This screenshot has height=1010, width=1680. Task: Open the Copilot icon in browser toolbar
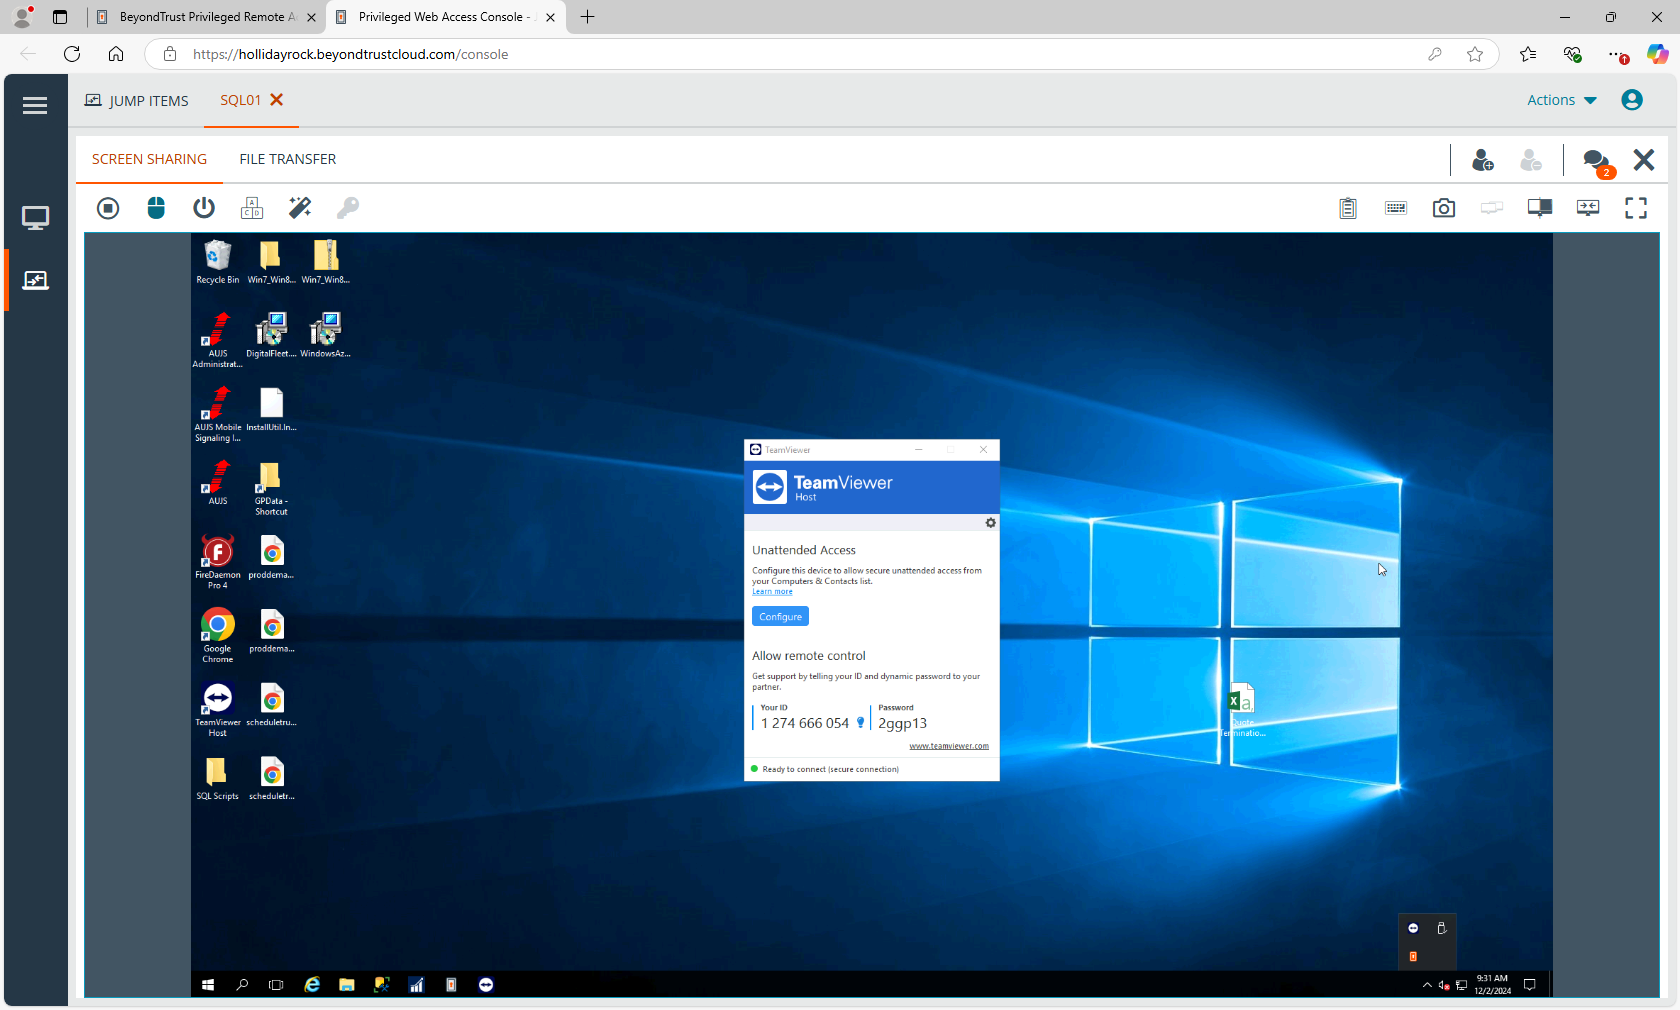[x=1657, y=54]
